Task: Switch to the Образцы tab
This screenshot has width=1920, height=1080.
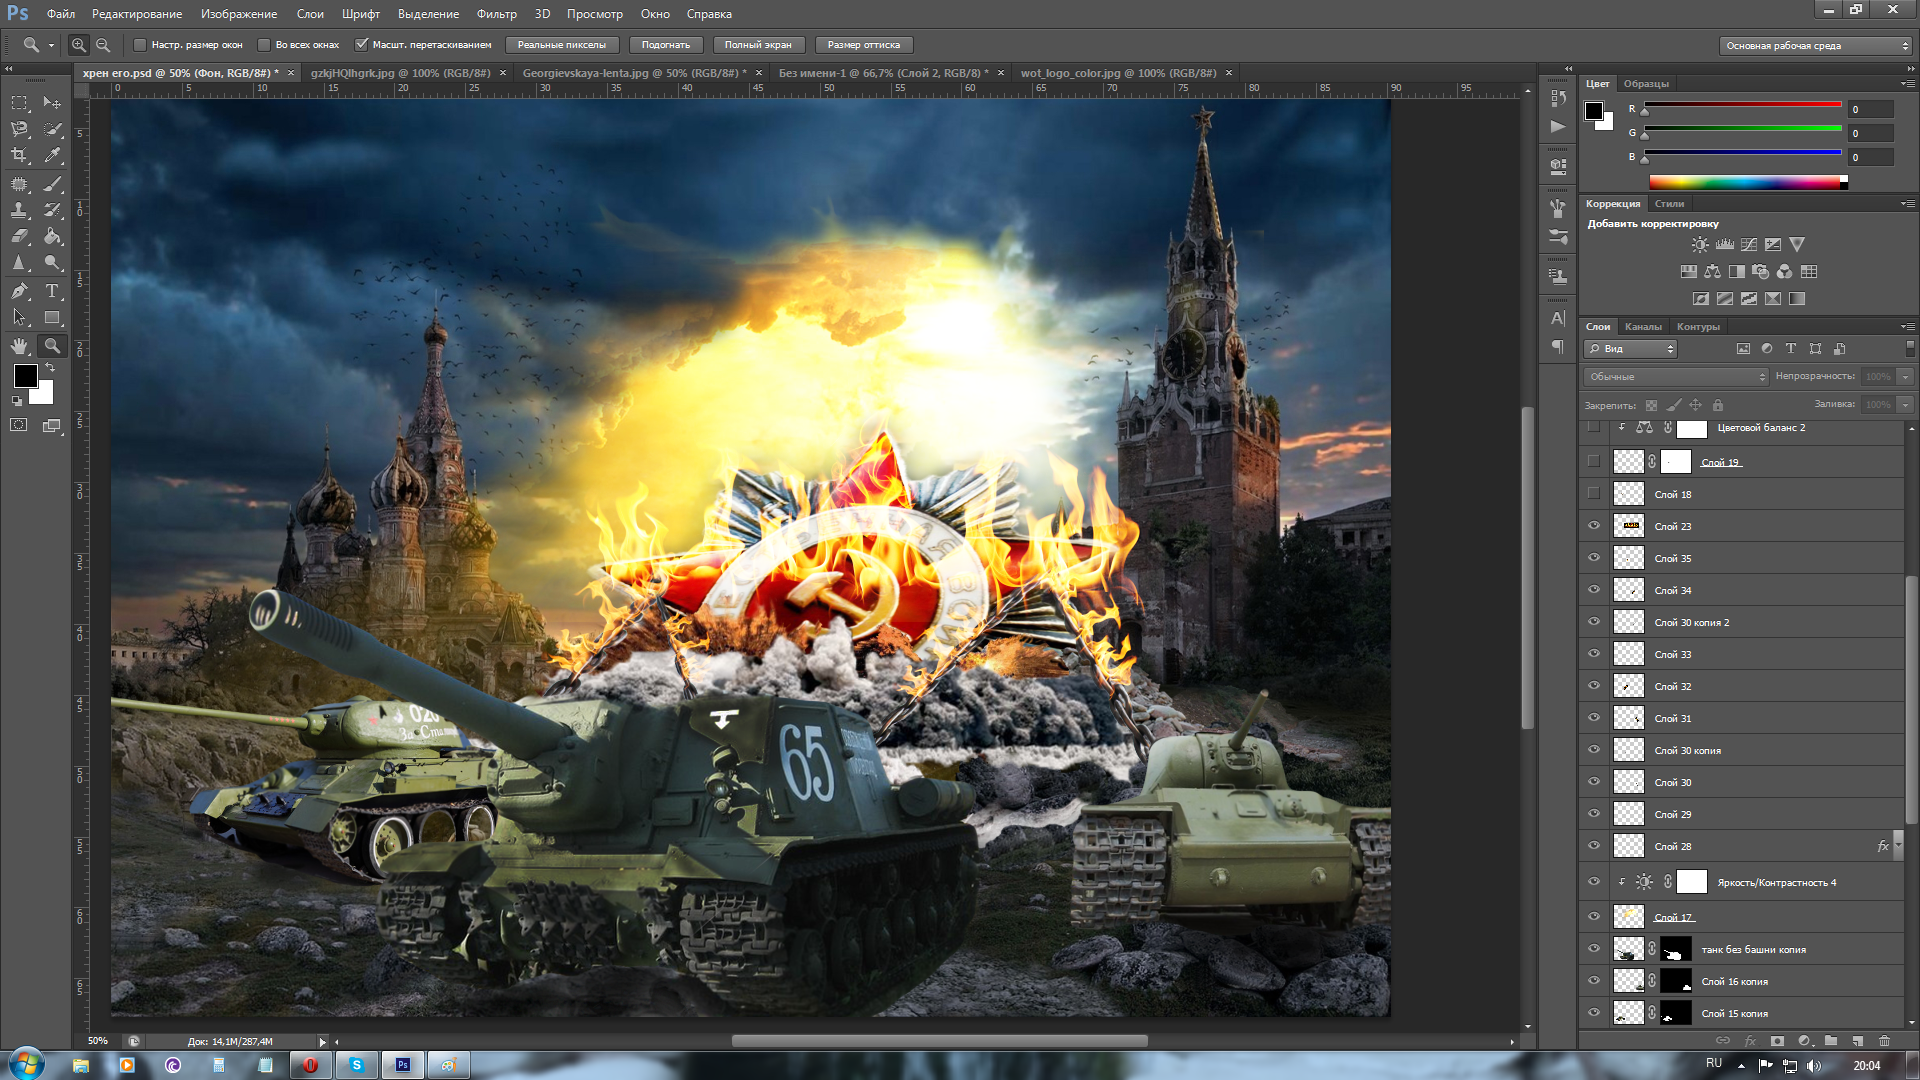Action: click(x=1646, y=84)
